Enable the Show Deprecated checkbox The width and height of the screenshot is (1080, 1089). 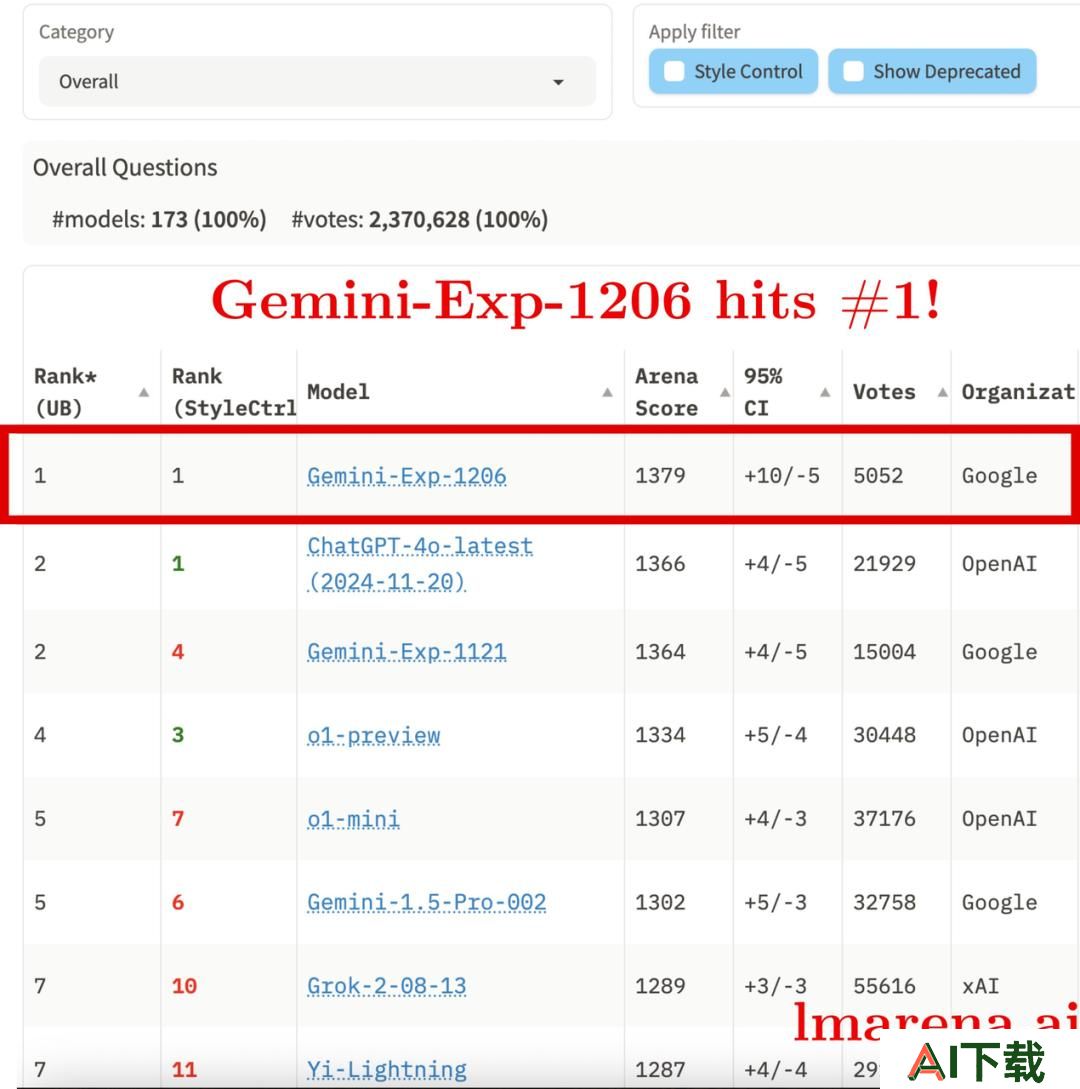(x=853, y=72)
